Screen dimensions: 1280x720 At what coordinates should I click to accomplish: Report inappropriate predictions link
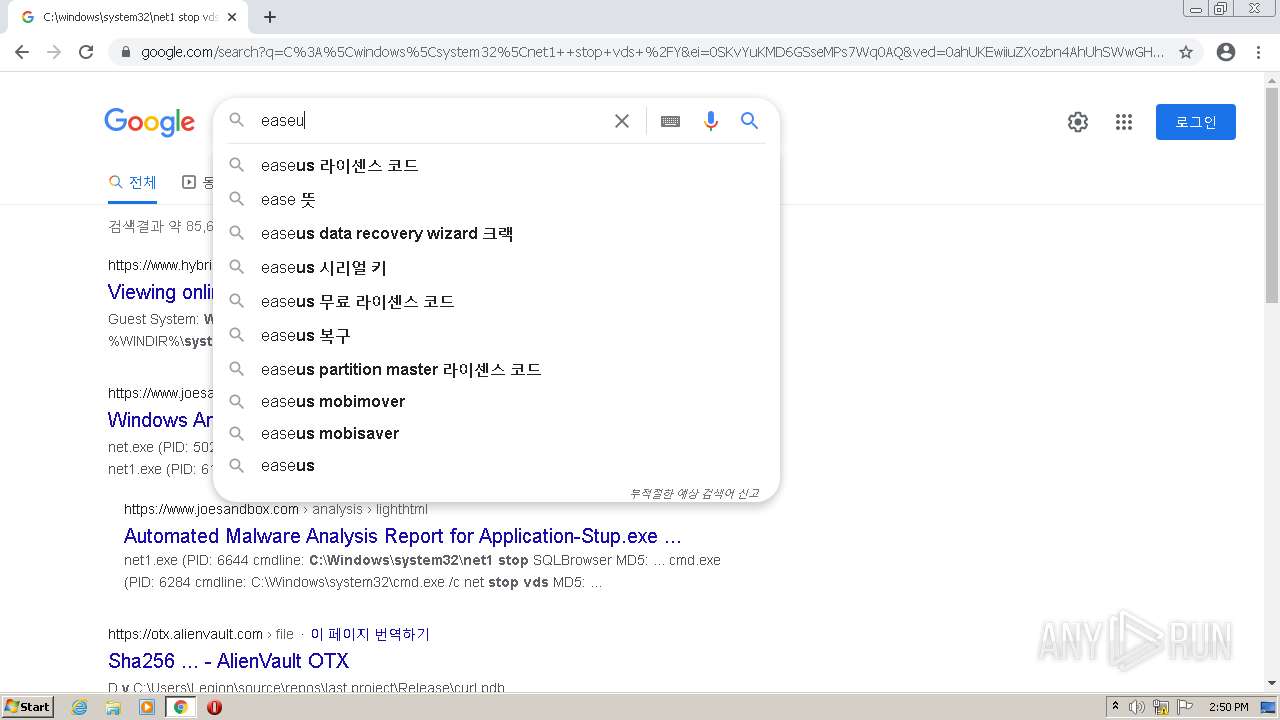(x=693, y=493)
